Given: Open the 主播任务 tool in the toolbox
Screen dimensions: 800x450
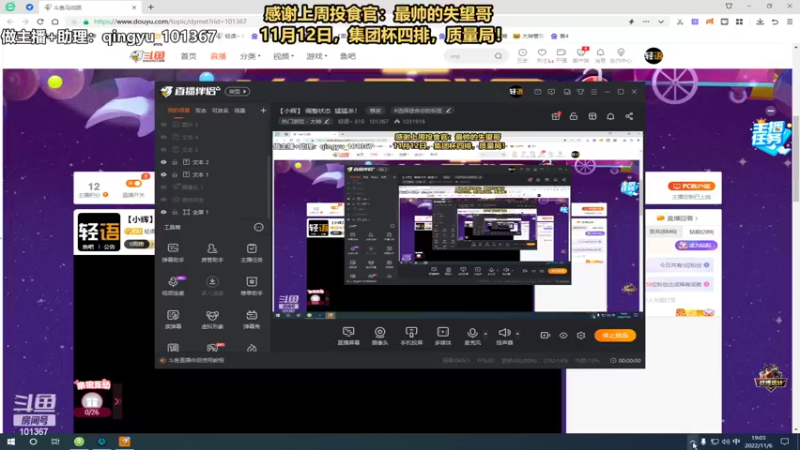Looking at the screenshot, I should [x=252, y=253].
